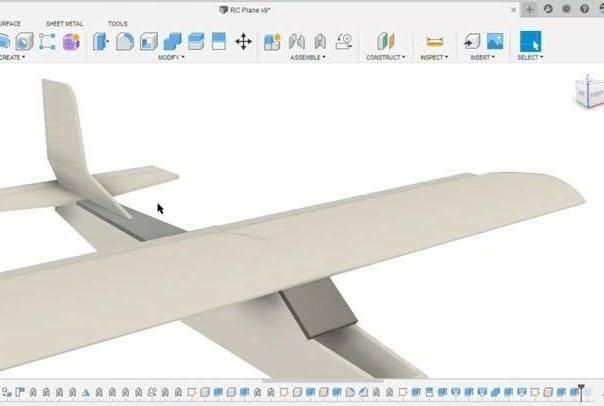
Task: Open the MODIFY dropdown
Action: coord(171,57)
